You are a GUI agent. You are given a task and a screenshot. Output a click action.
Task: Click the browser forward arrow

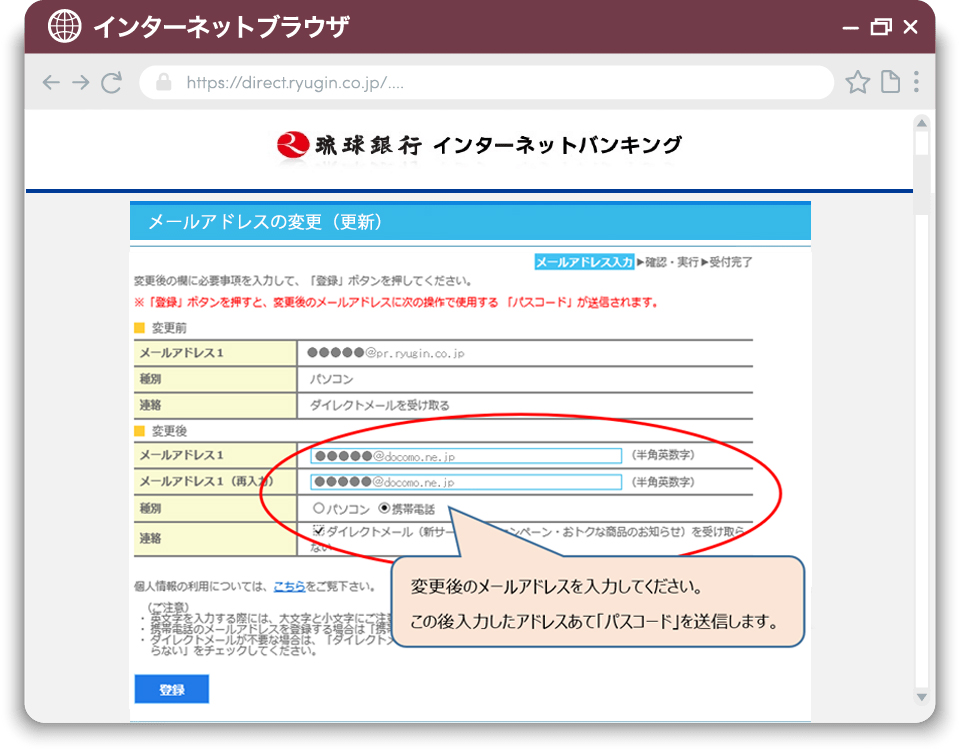coord(81,83)
